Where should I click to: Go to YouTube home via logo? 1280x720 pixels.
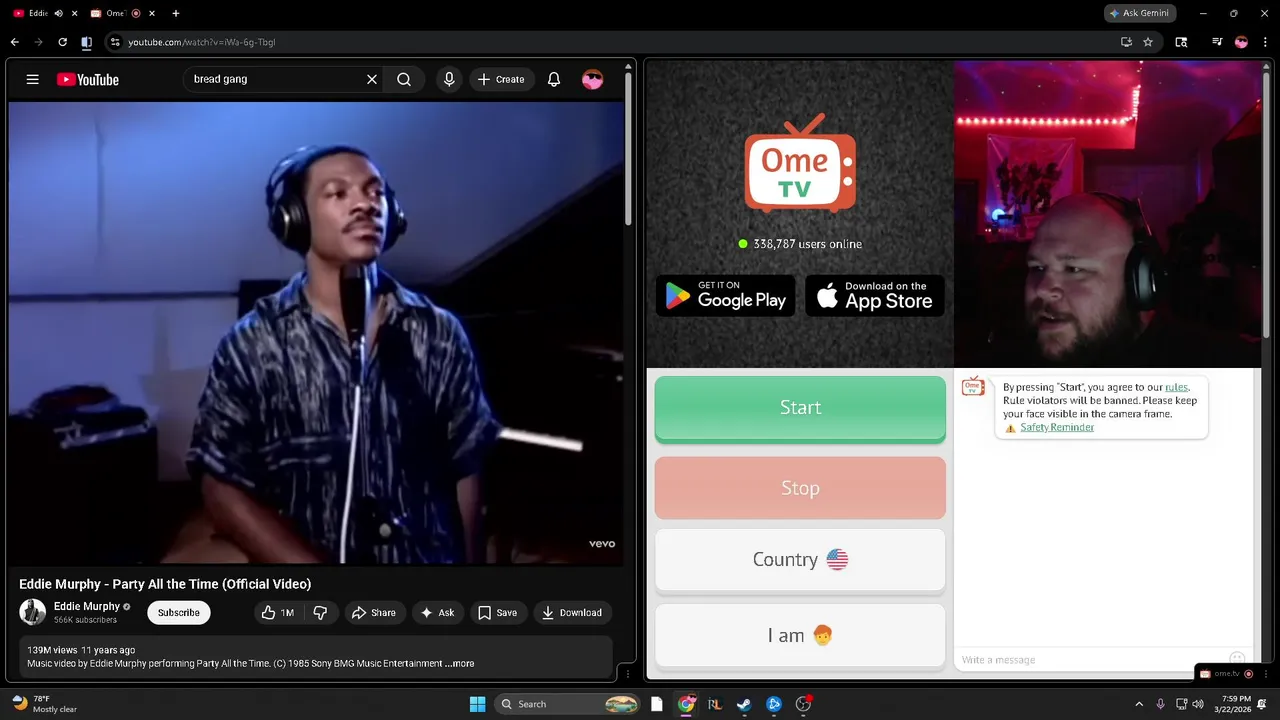pyautogui.click(x=88, y=80)
